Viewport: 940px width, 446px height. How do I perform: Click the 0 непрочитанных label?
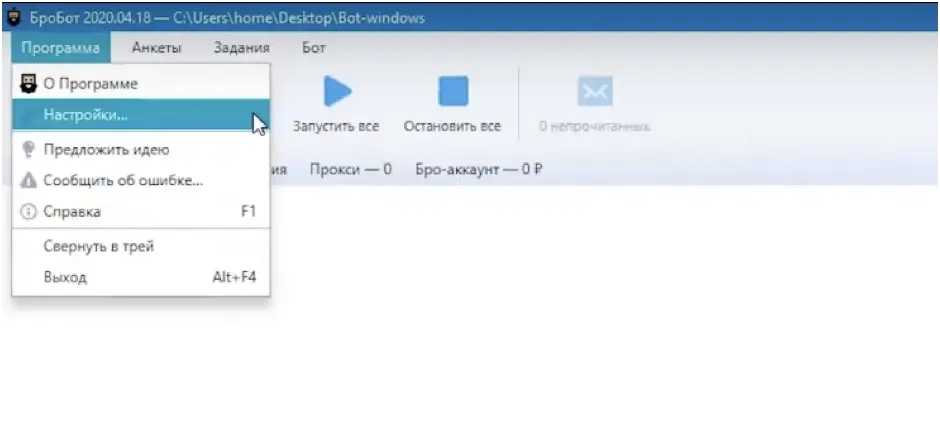pyautogui.click(x=594, y=127)
